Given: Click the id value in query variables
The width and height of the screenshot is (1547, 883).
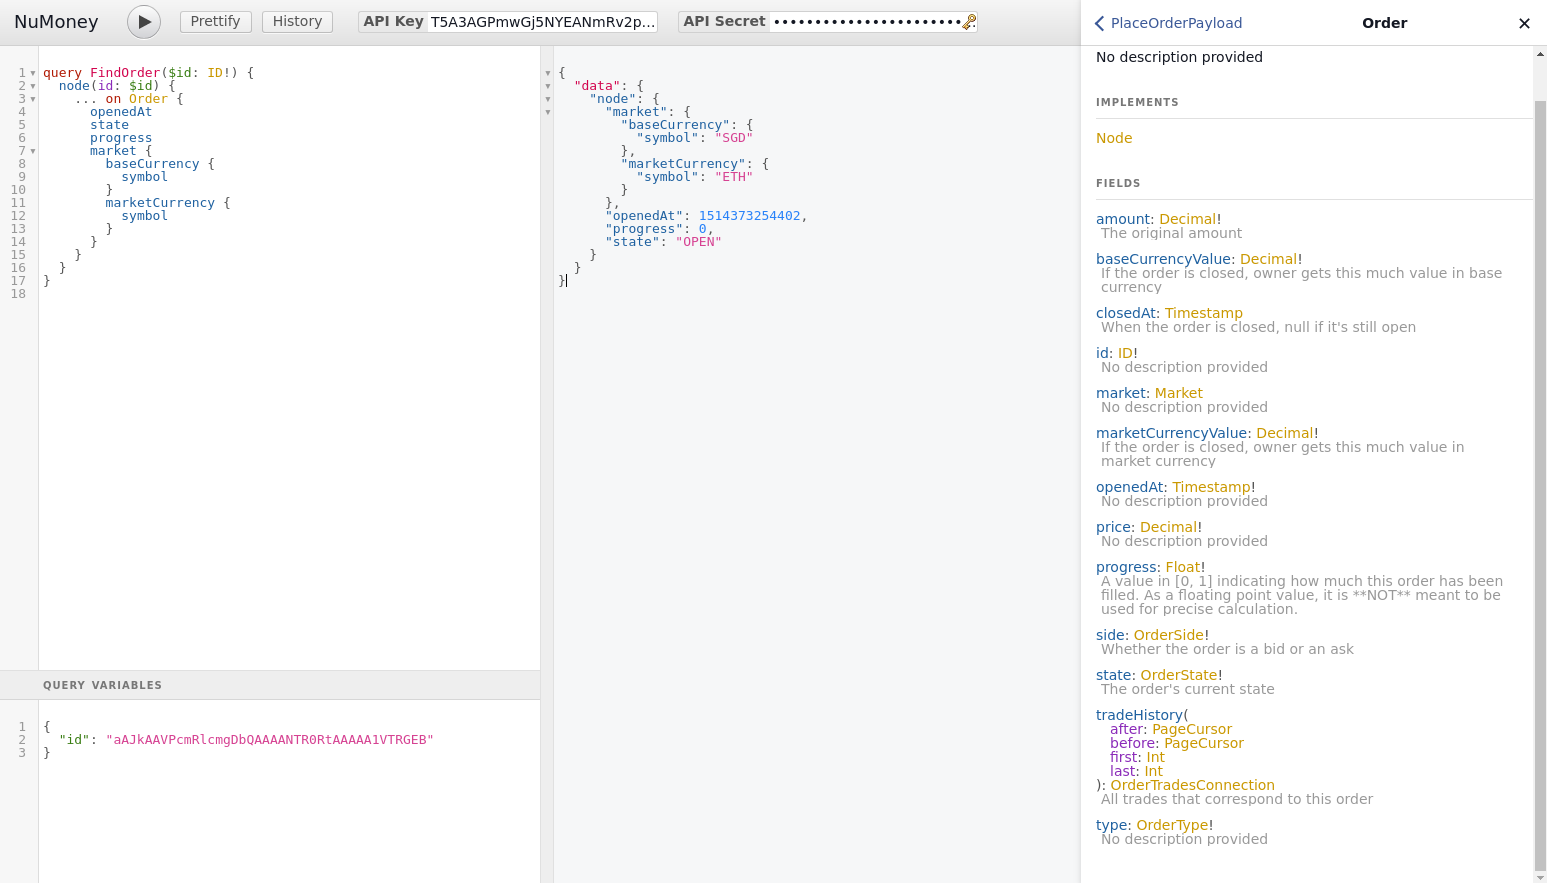Looking at the screenshot, I should click(270, 740).
